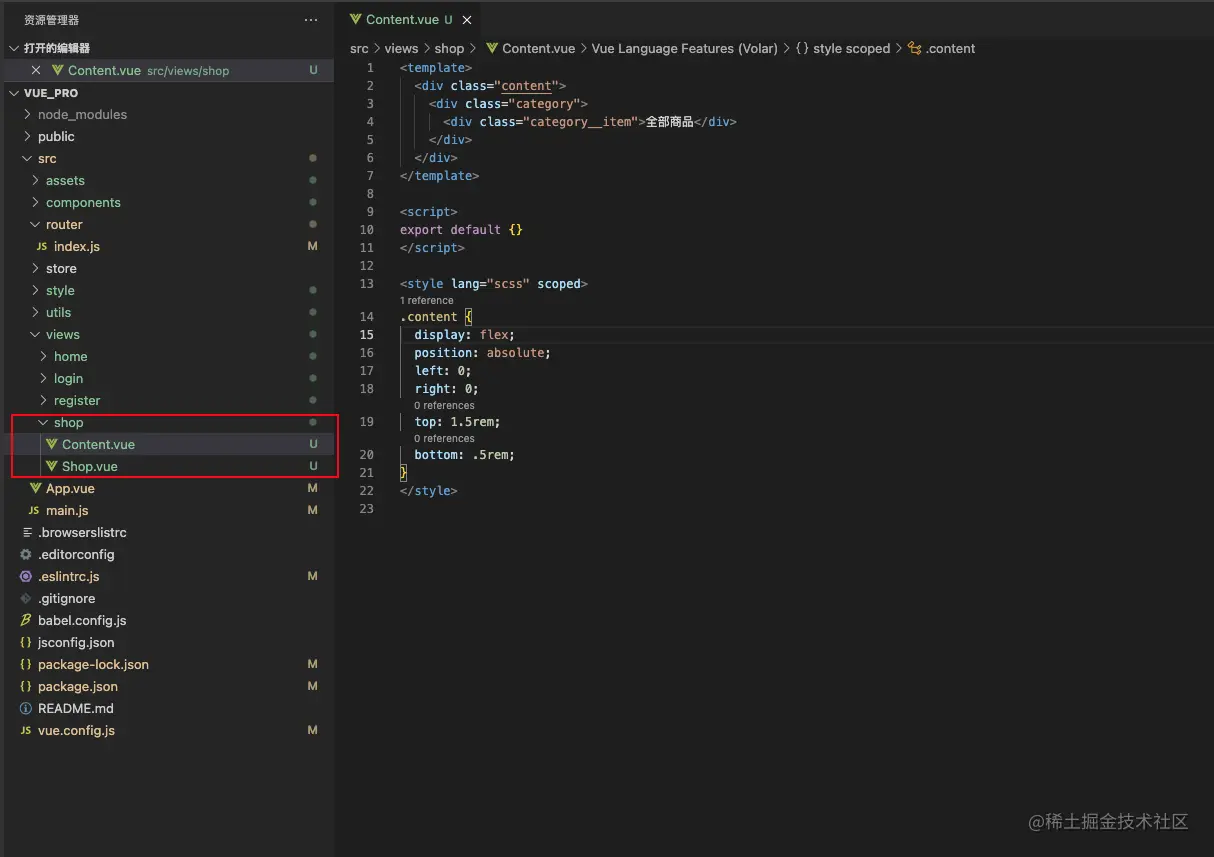Image resolution: width=1214 pixels, height=857 pixels.
Task: Close Content.vue in open editors list
Action: point(36,71)
